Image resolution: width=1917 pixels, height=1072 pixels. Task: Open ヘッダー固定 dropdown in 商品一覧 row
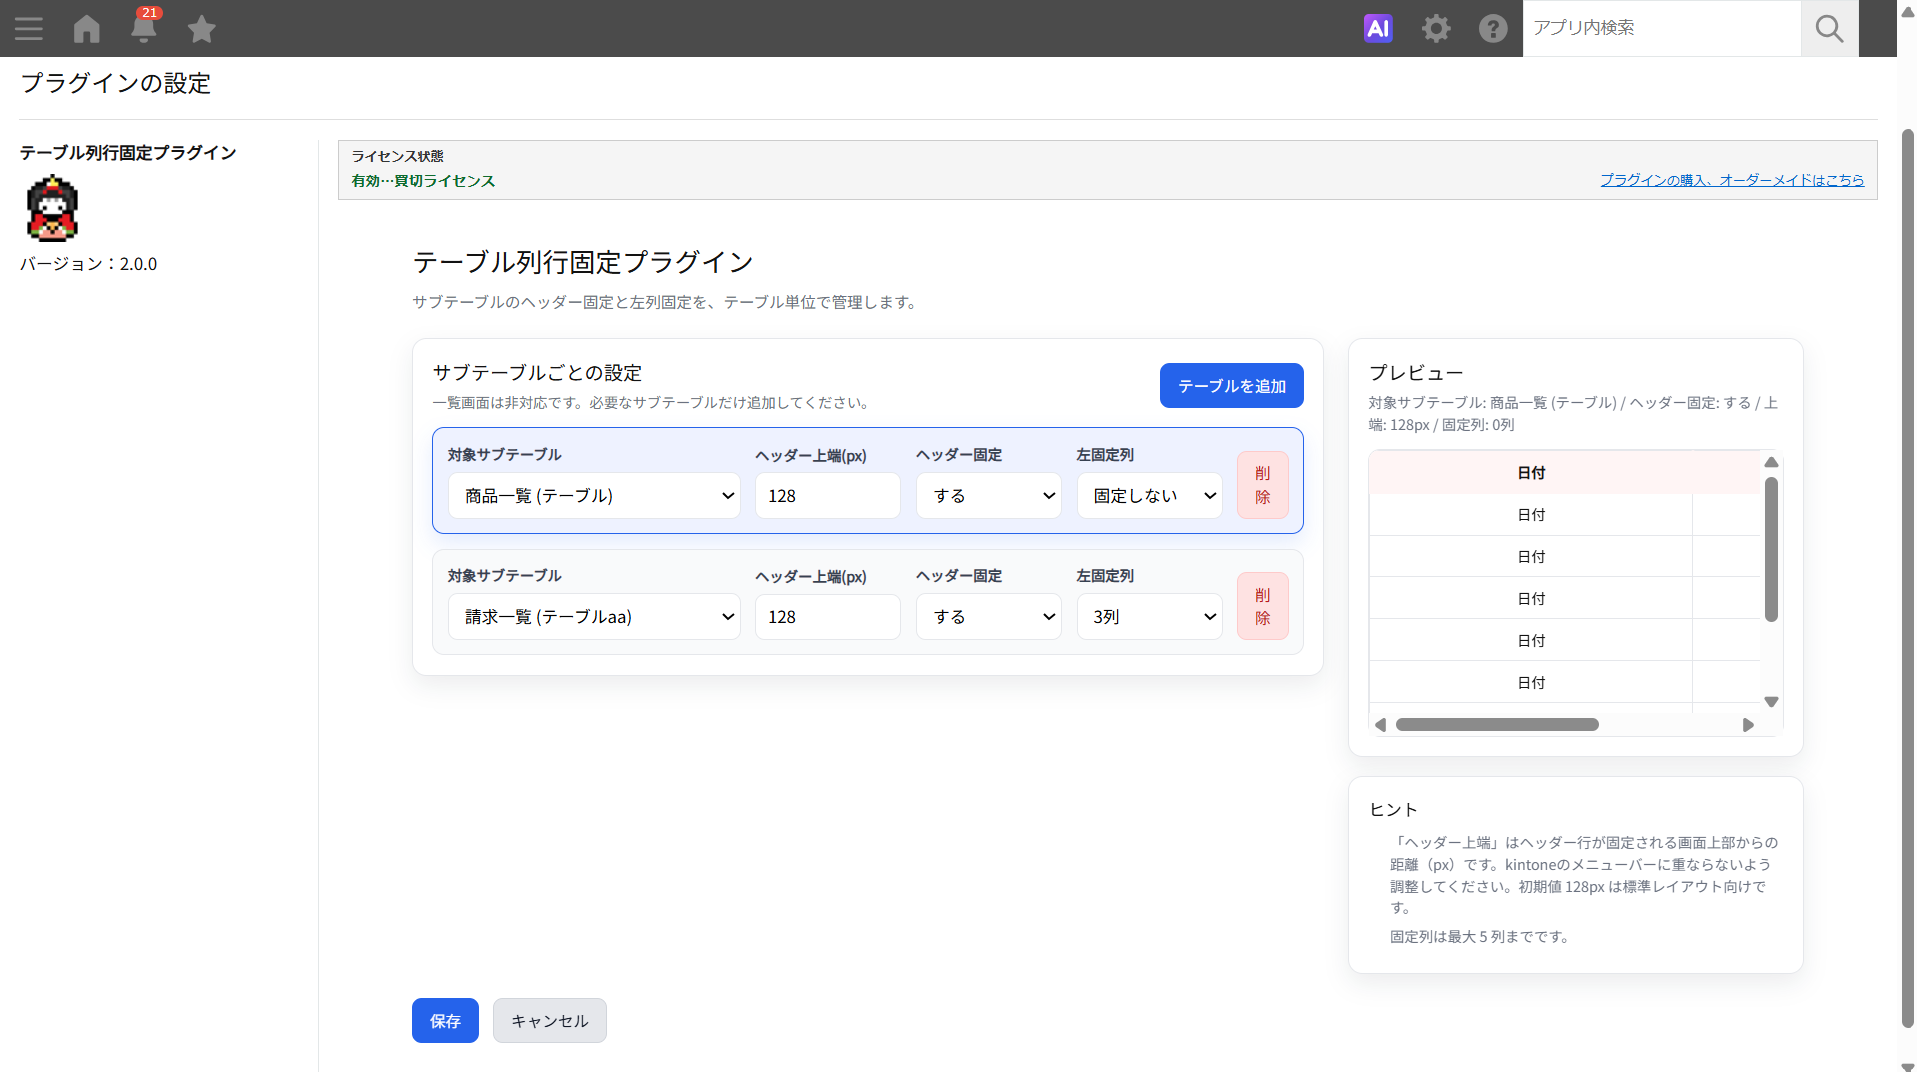pos(988,495)
